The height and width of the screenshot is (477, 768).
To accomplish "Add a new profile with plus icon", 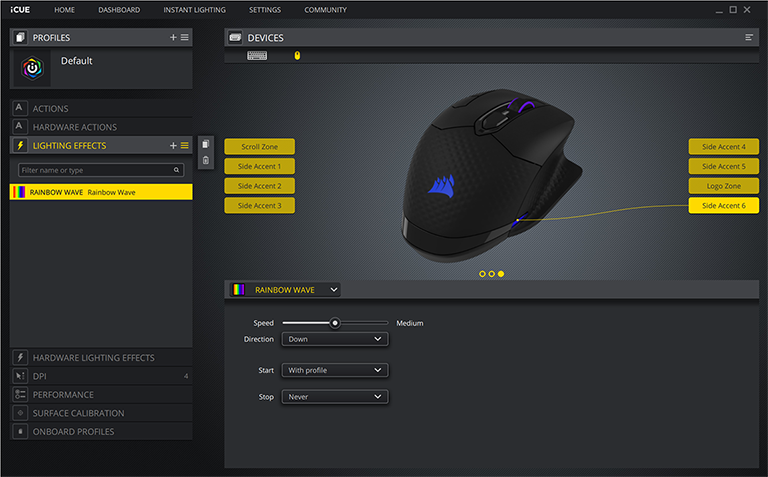I will tap(173, 37).
